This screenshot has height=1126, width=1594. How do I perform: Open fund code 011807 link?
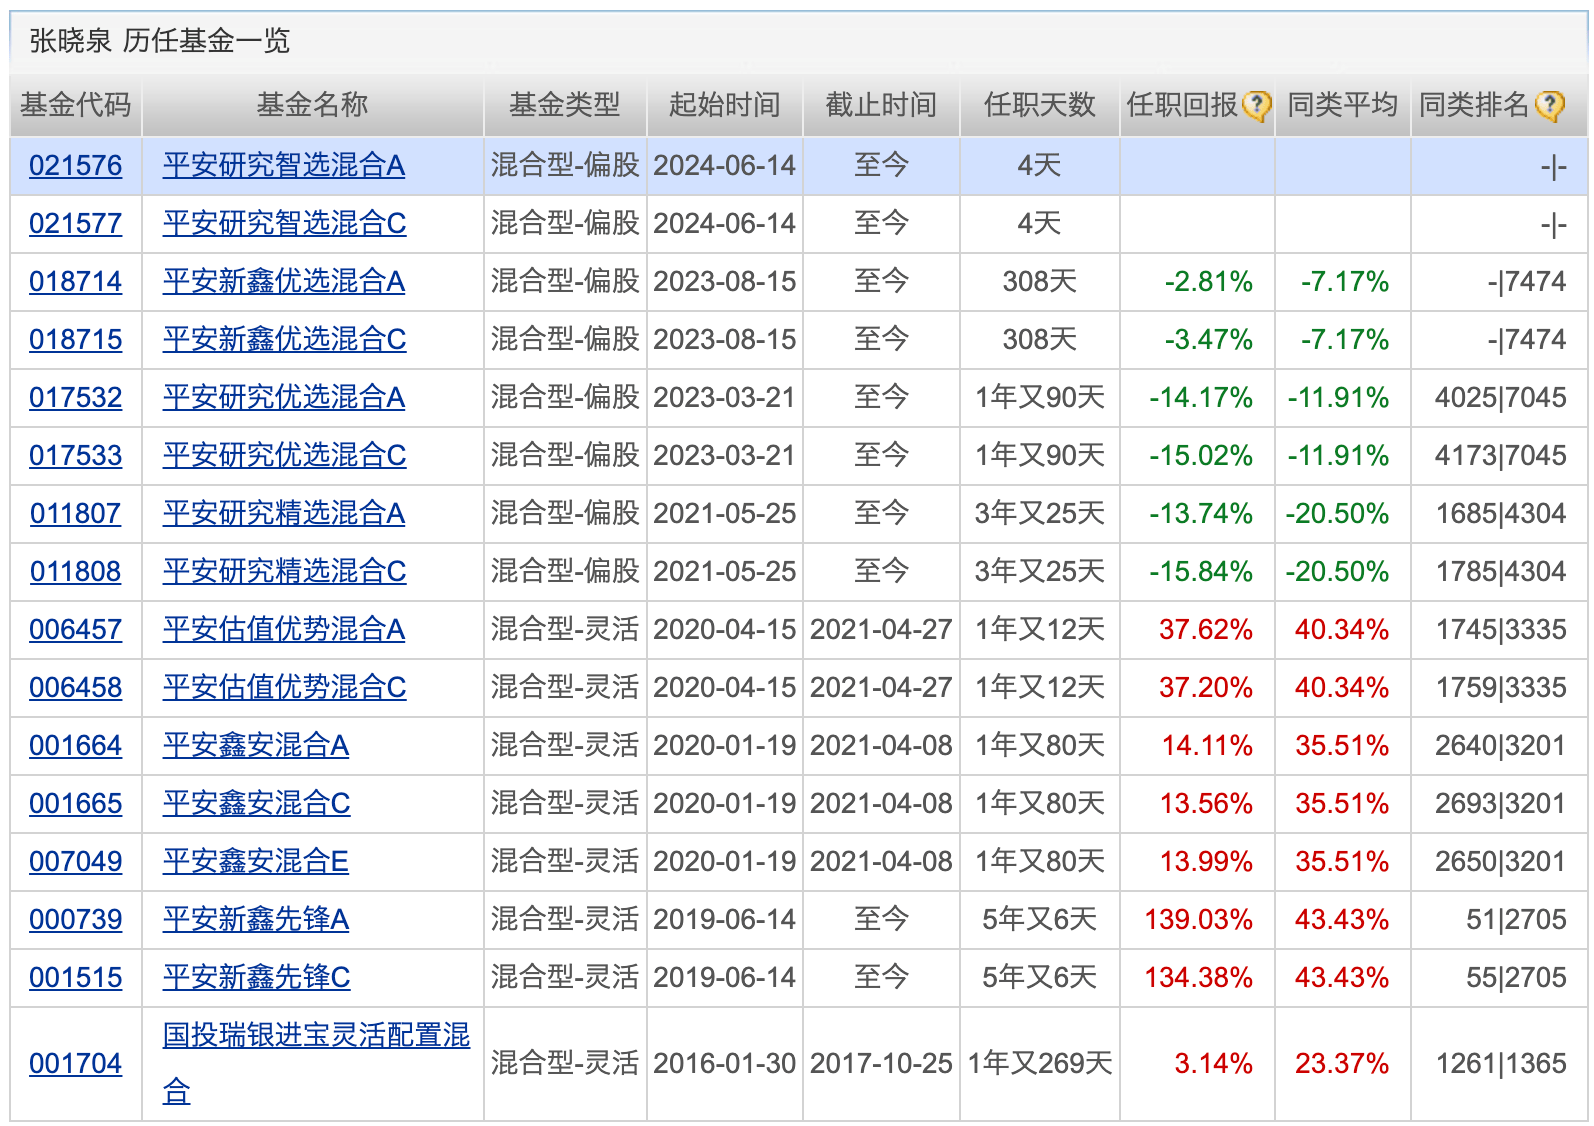pos(76,513)
